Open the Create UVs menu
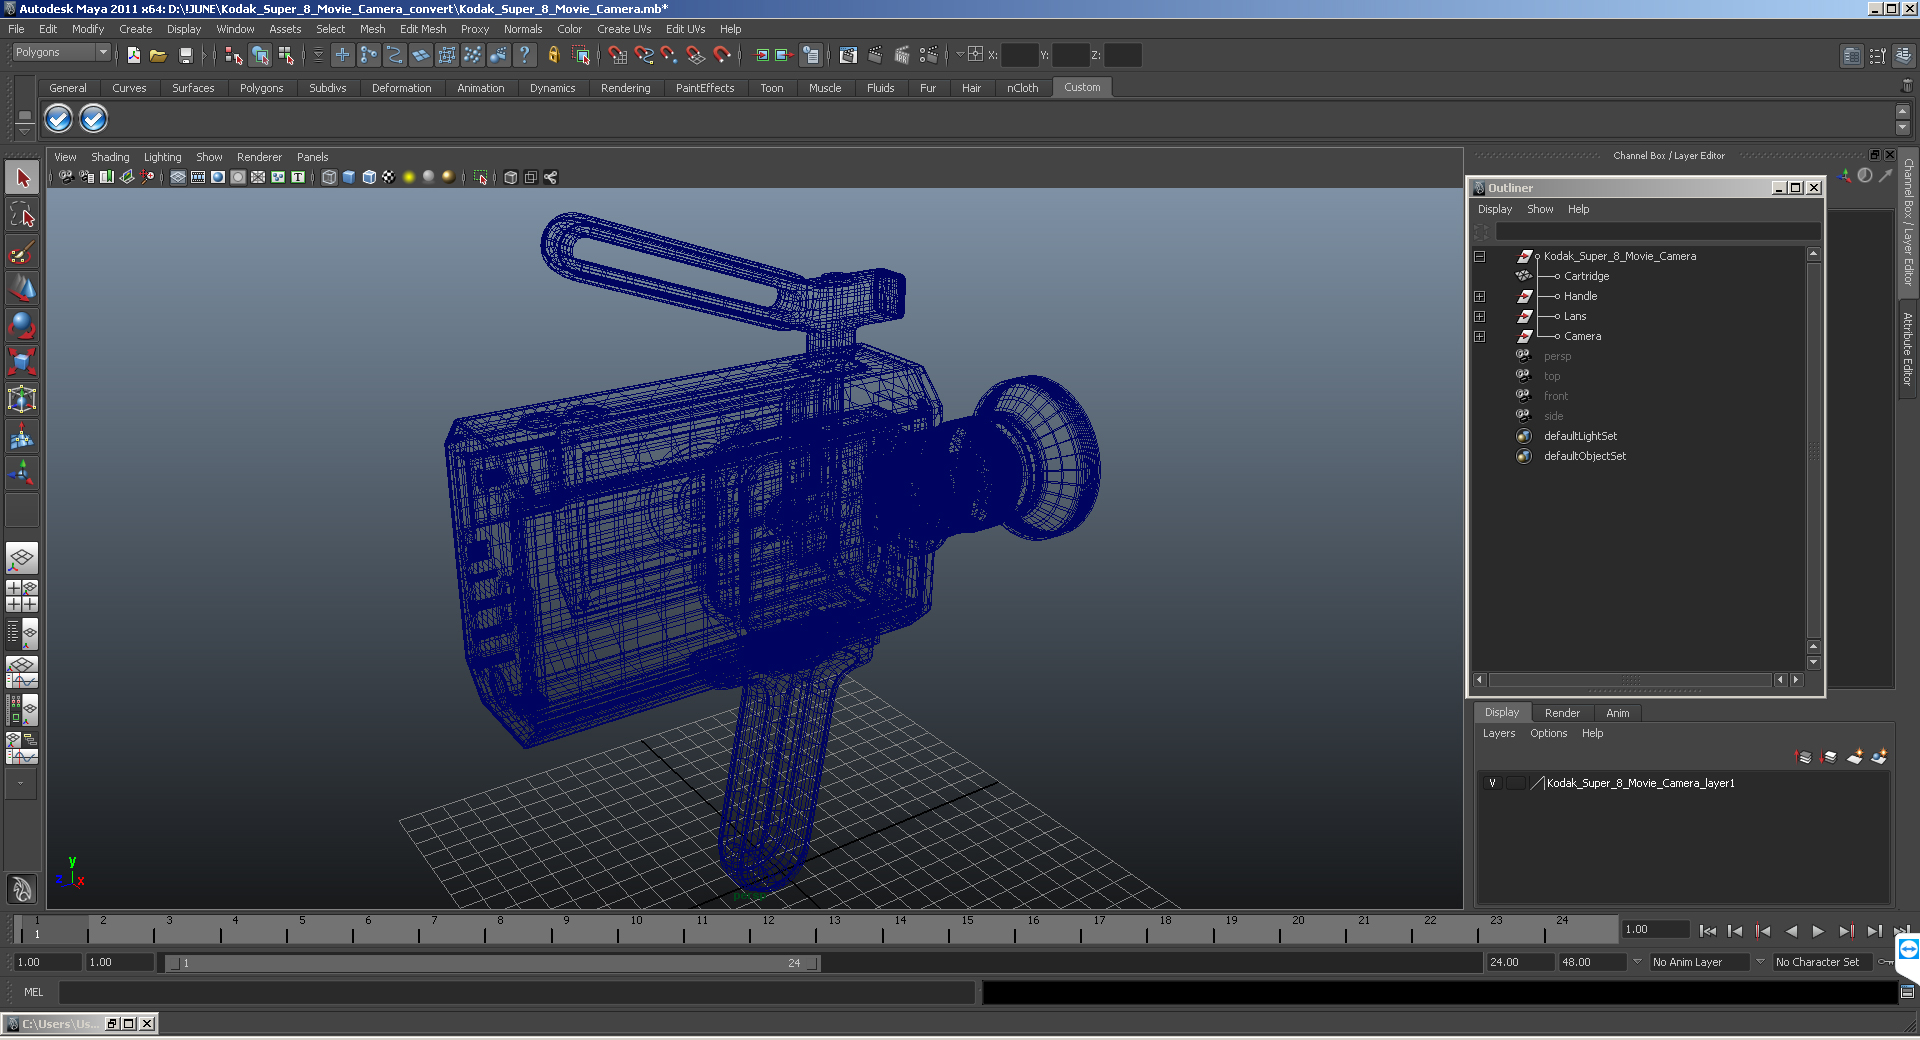The image size is (1920, 1040). (624, 29)
